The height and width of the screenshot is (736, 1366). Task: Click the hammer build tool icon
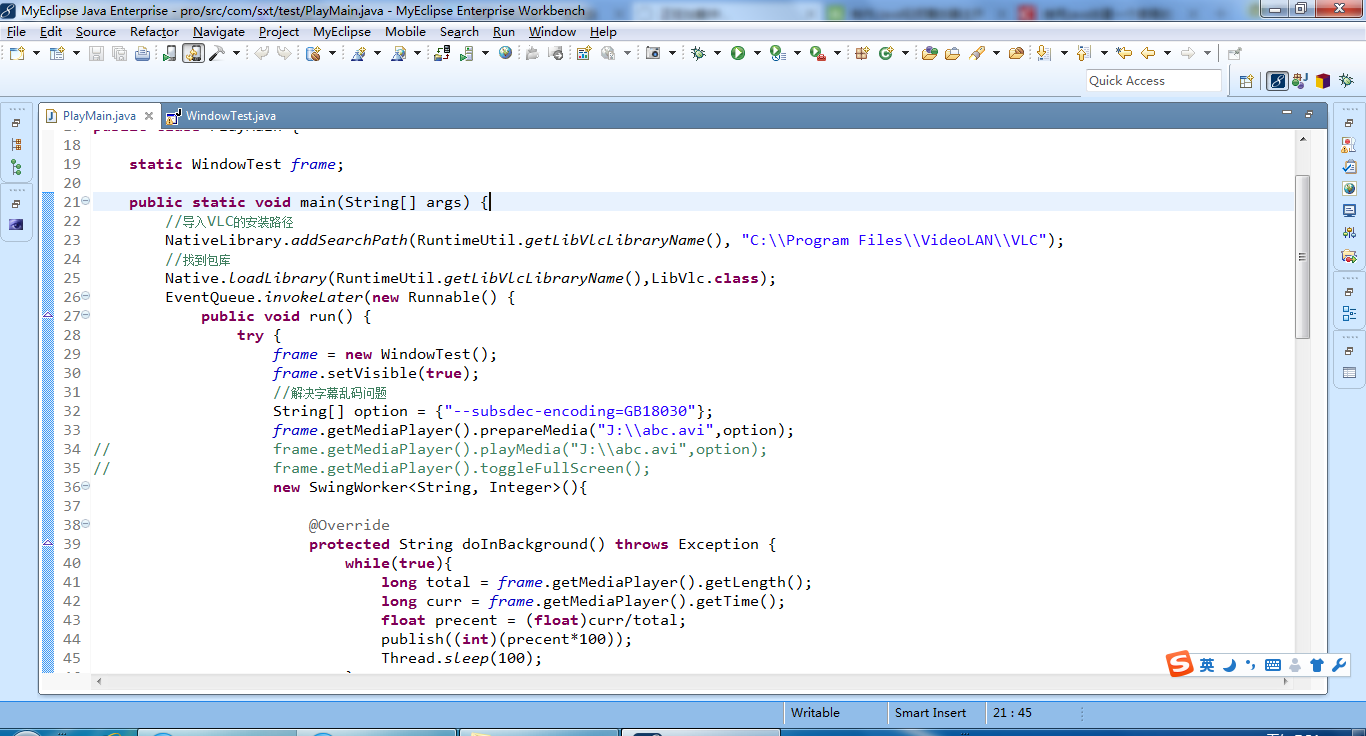(x=217, y=53)
